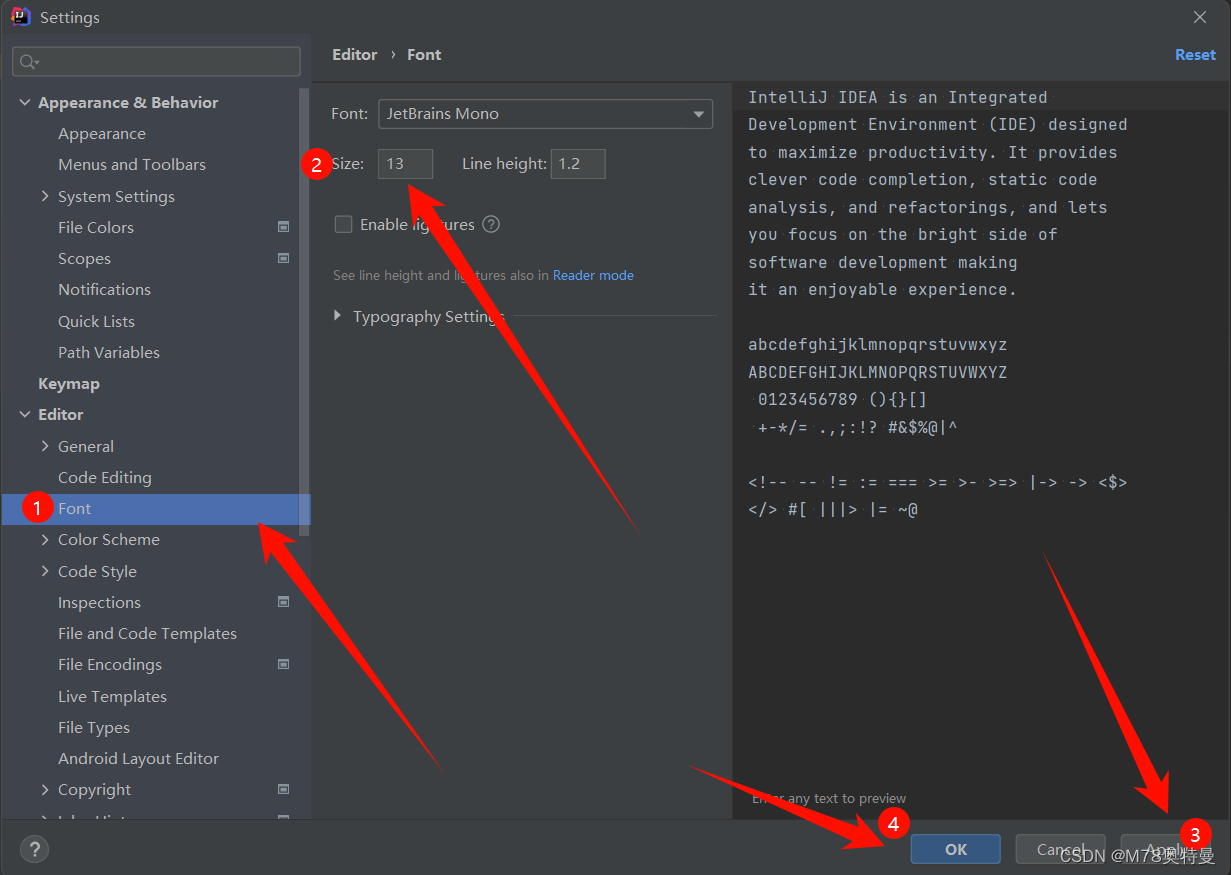The width and height of the screenshot is (1231, 875).
Task: Select Live Templates item
Action: 112,696
